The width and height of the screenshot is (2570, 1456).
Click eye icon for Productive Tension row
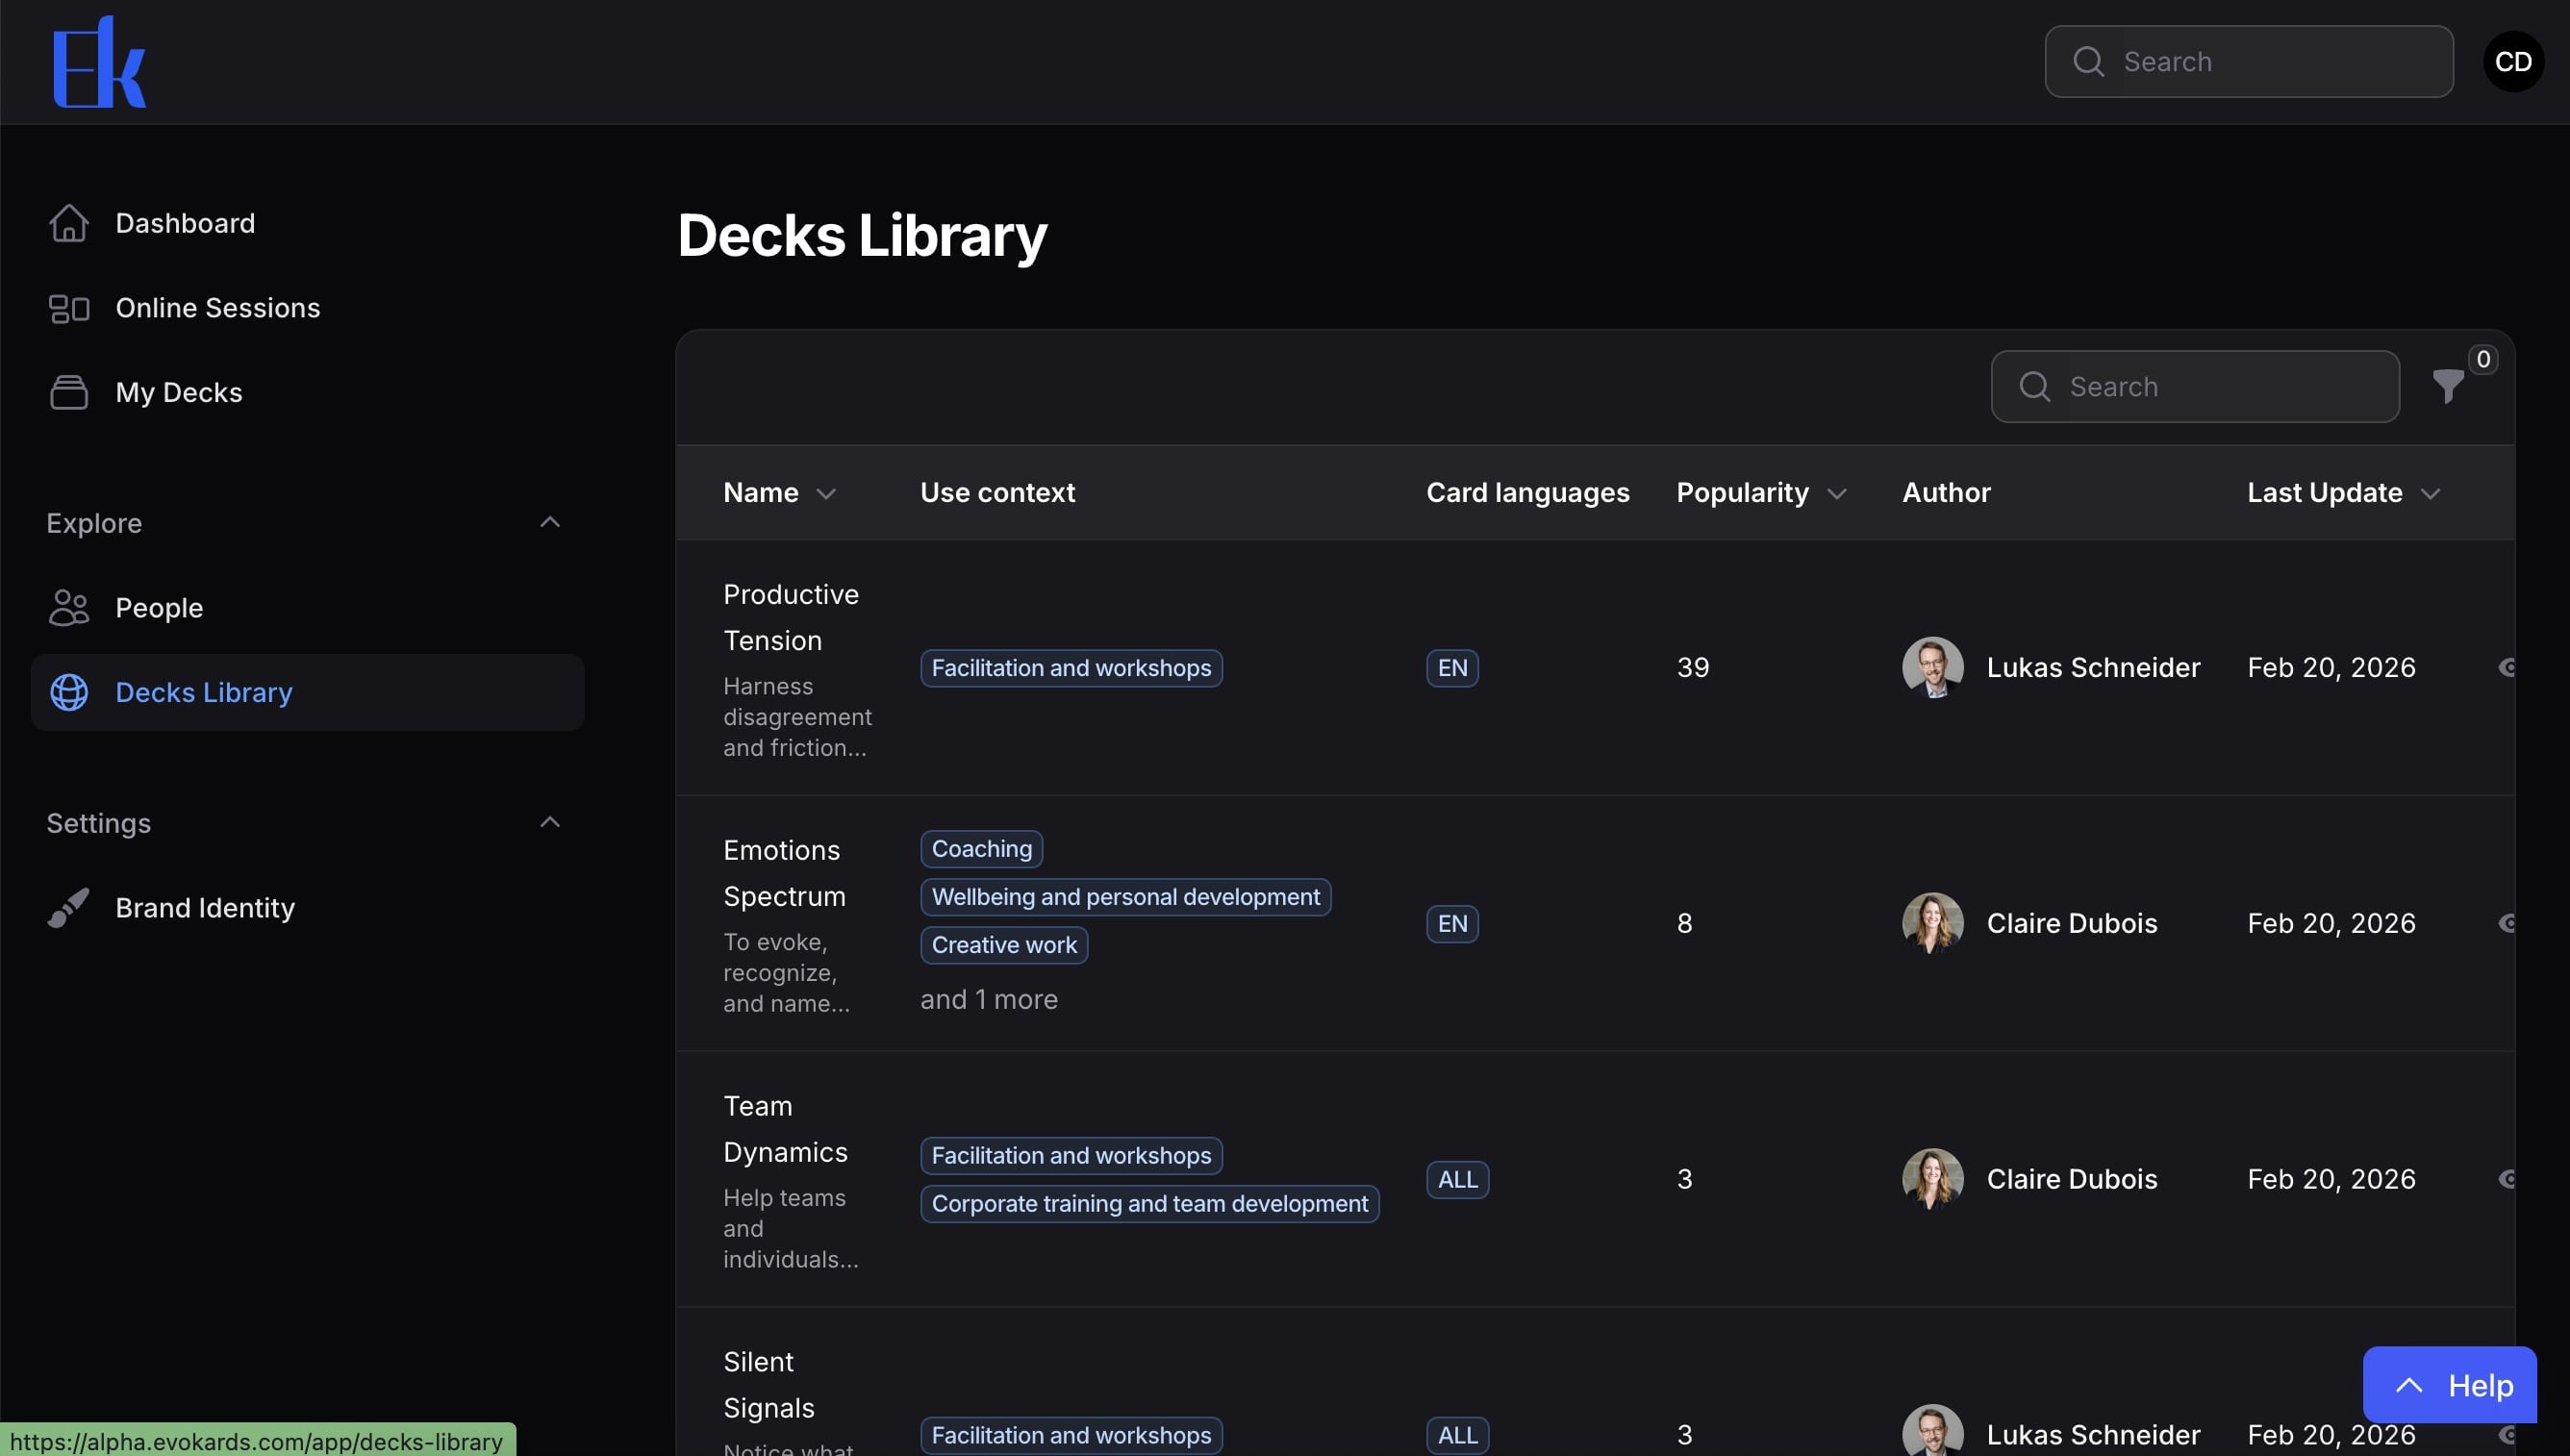click(x=2506, y=668)
